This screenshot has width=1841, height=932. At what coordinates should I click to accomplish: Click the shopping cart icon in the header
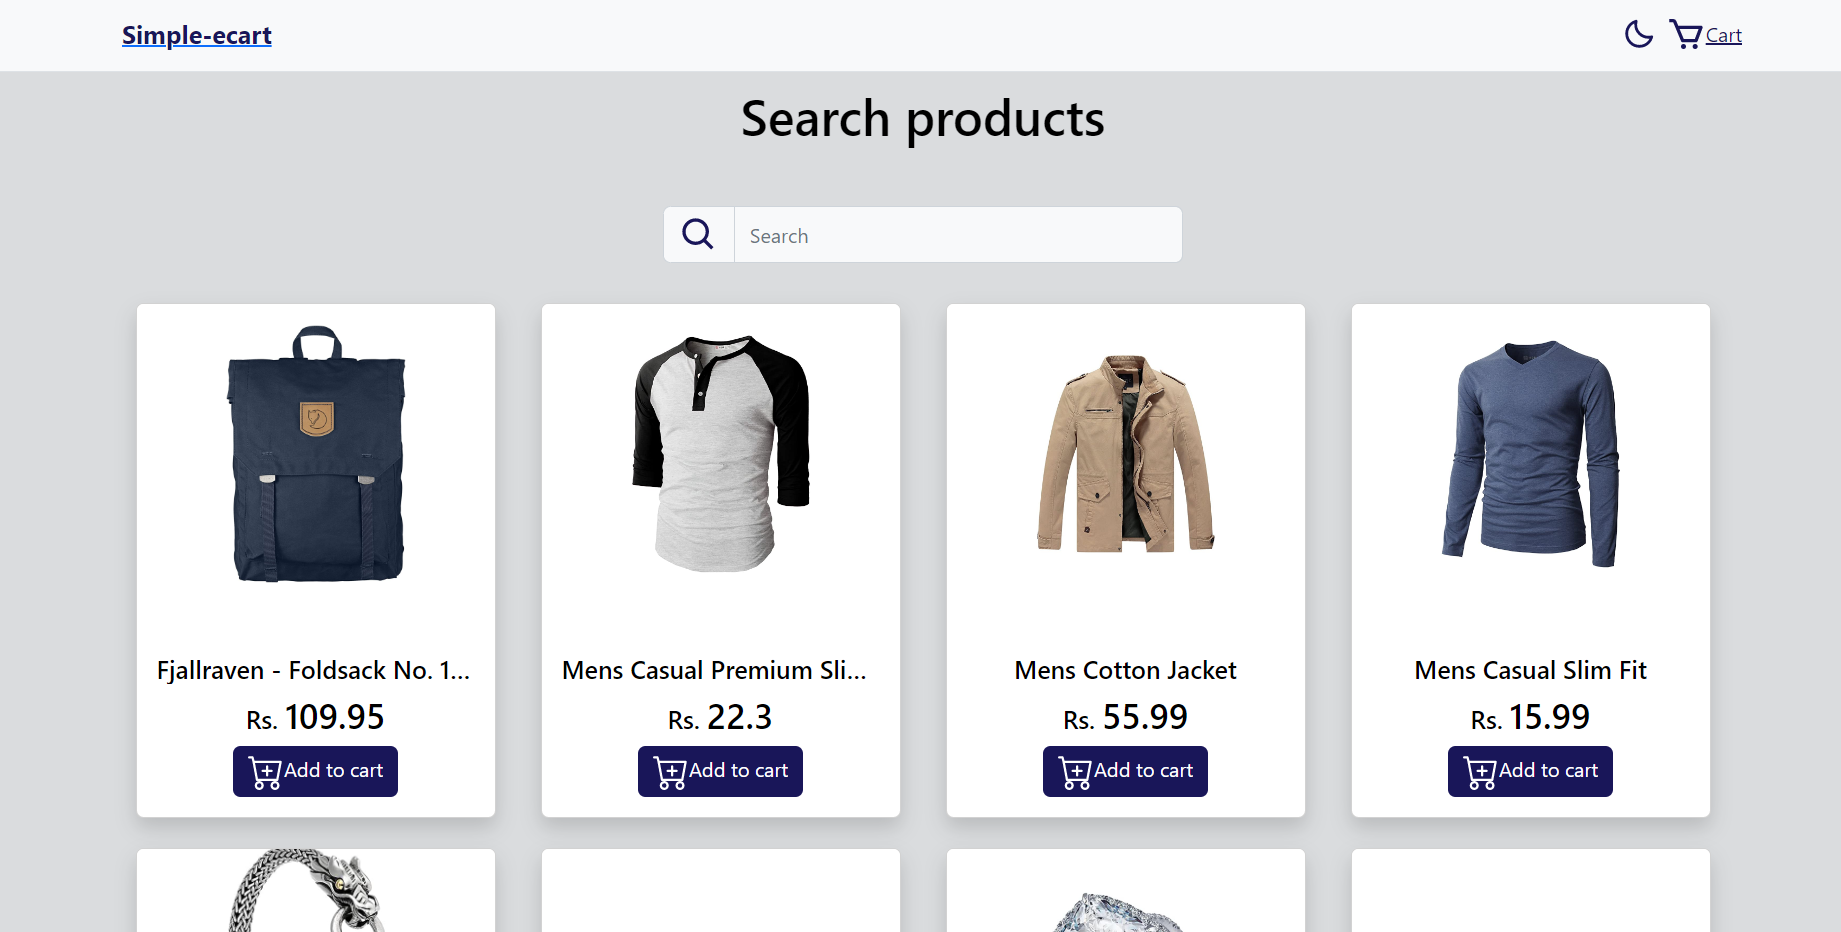coord(1687,33)
